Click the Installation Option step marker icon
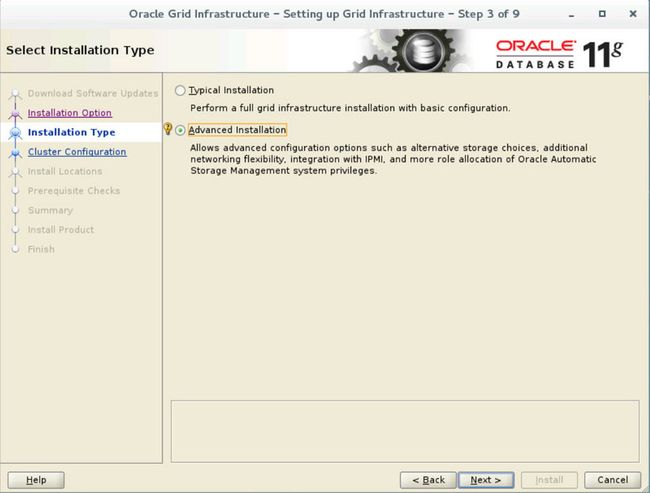The width and height of the screenshot is (650, 493). click(x=15, y=113)
